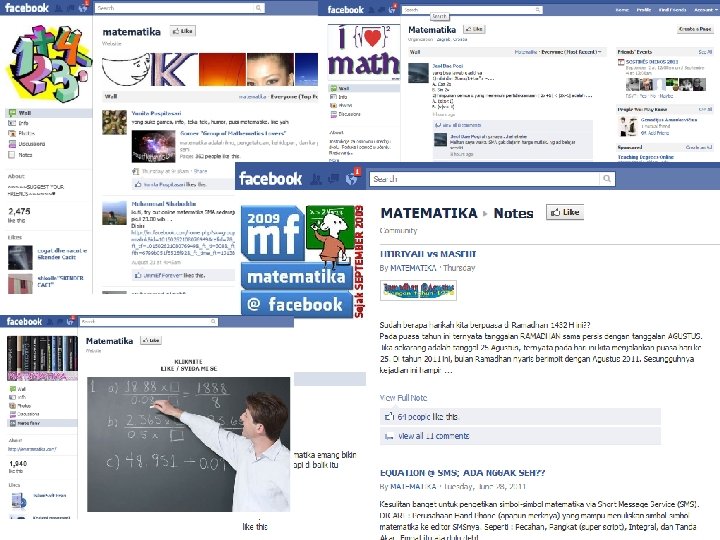720x540 pixels.
Task: Click facebook logo in MATEMATIKA Notes window
Action: (x=270, y=178)
